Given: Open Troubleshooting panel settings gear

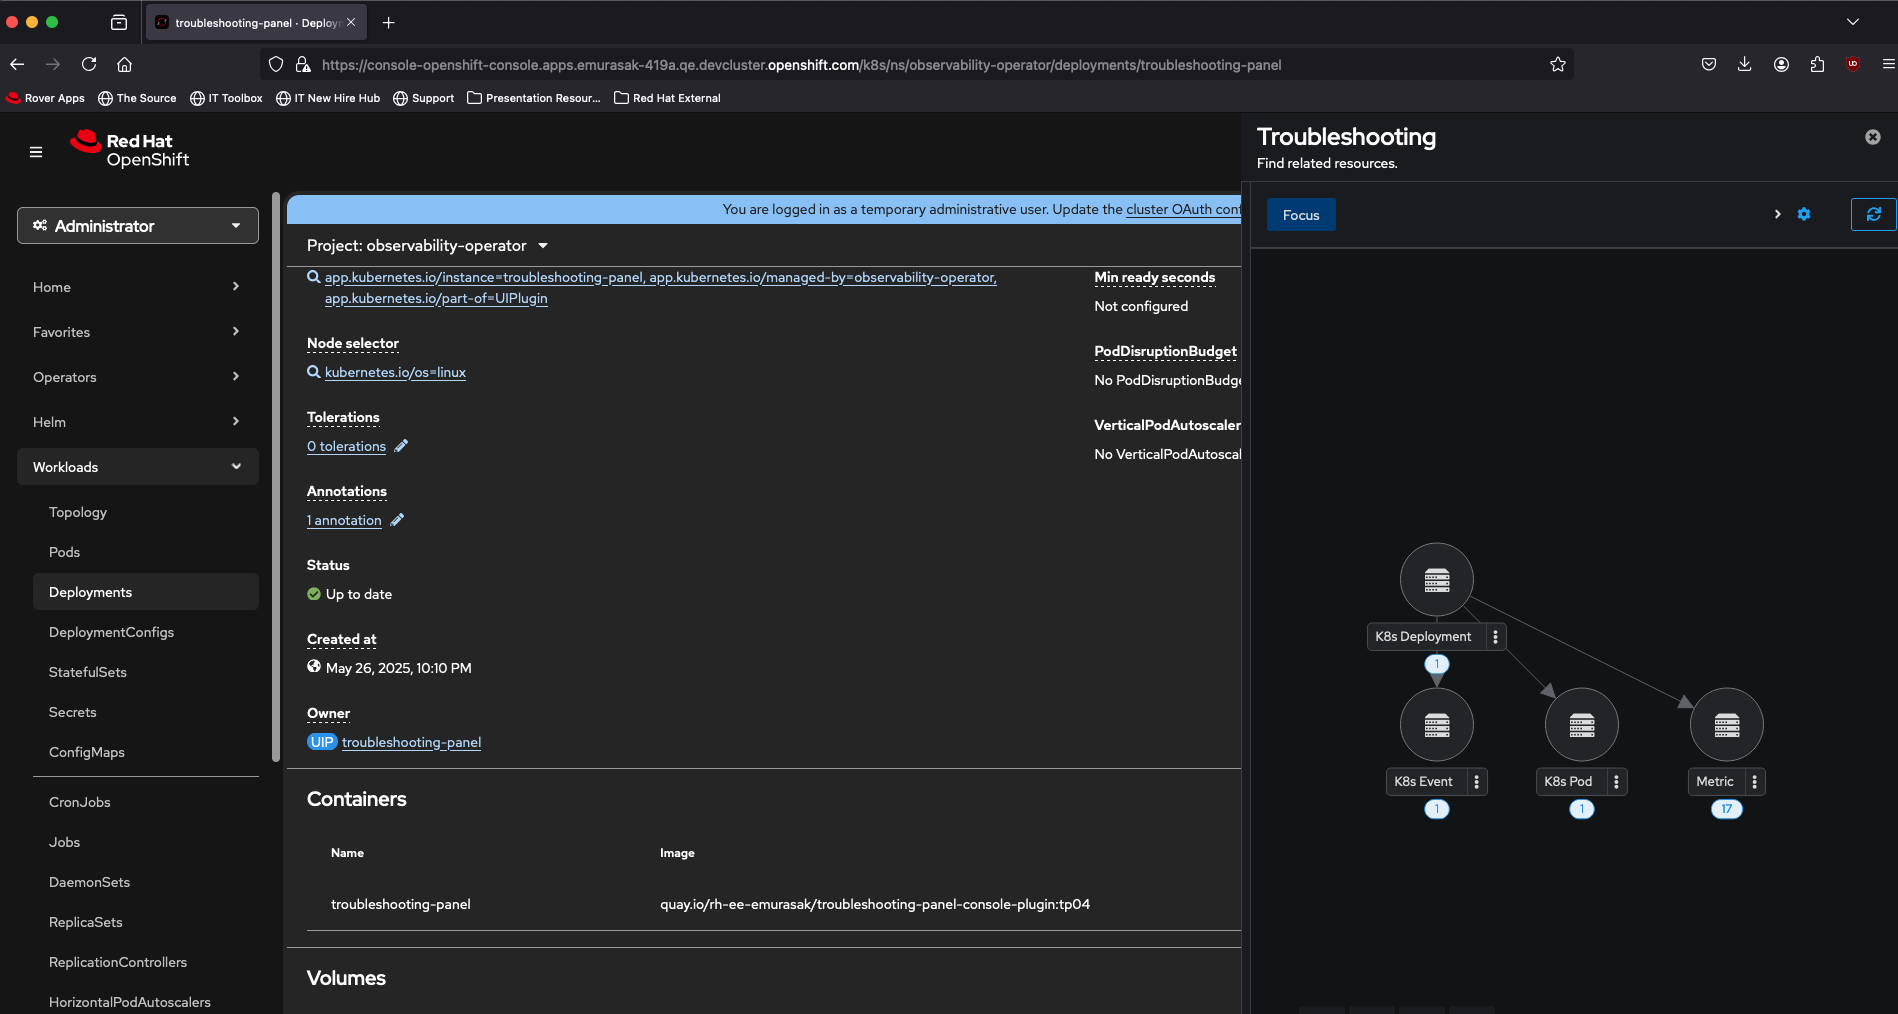Looking at the screenshot, I should pos(1804,214).
